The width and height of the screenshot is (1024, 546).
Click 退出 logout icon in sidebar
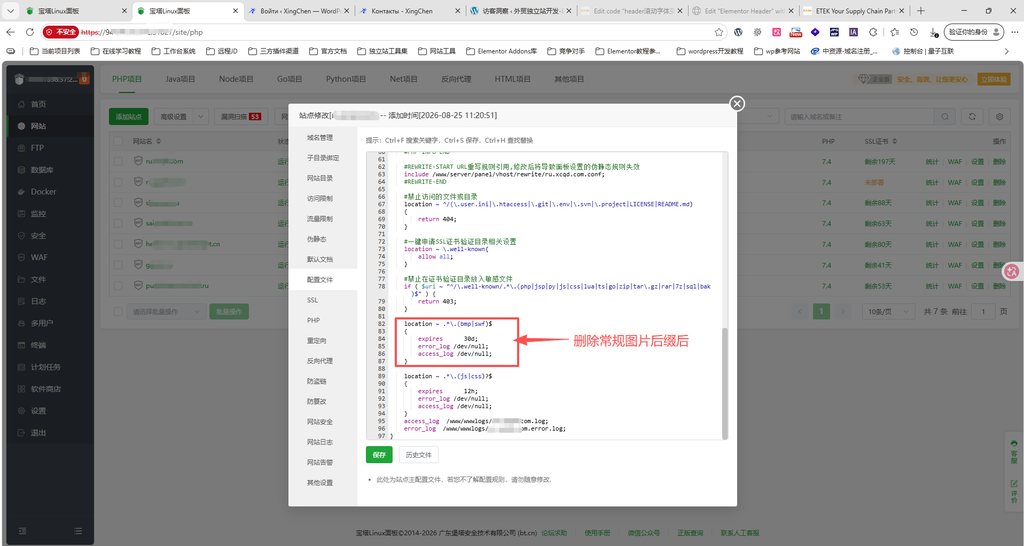[x=22, y=432]
